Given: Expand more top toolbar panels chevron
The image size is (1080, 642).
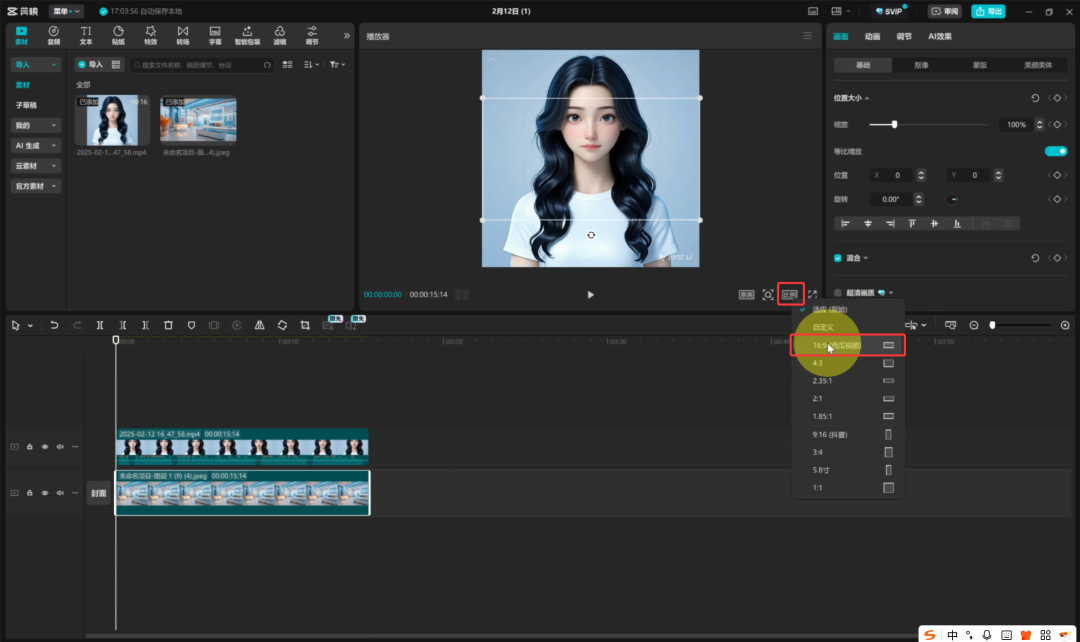Looking at the screenshot, I should tap(346, 36).
